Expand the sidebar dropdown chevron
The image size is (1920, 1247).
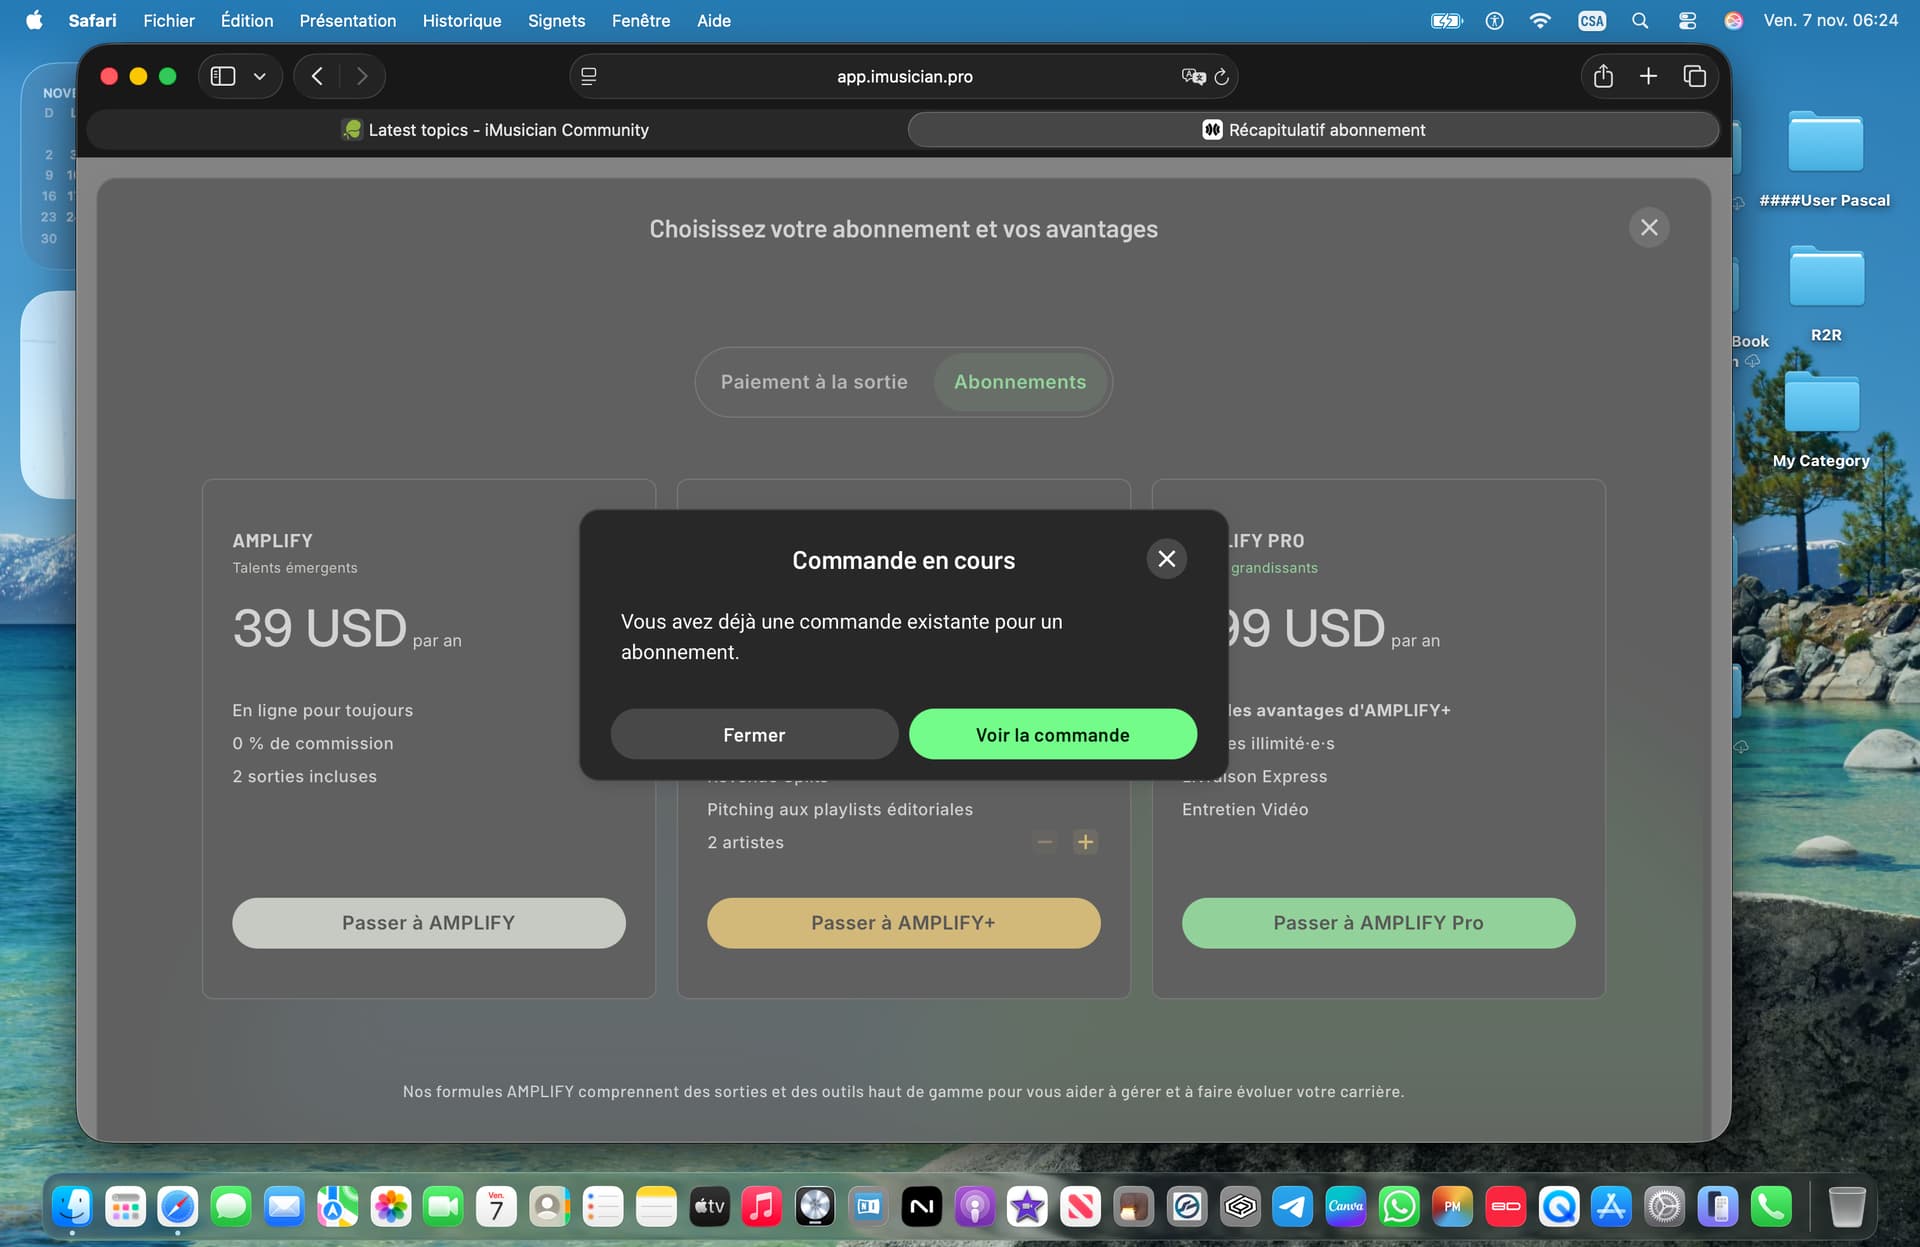click(x=260, y=76)
